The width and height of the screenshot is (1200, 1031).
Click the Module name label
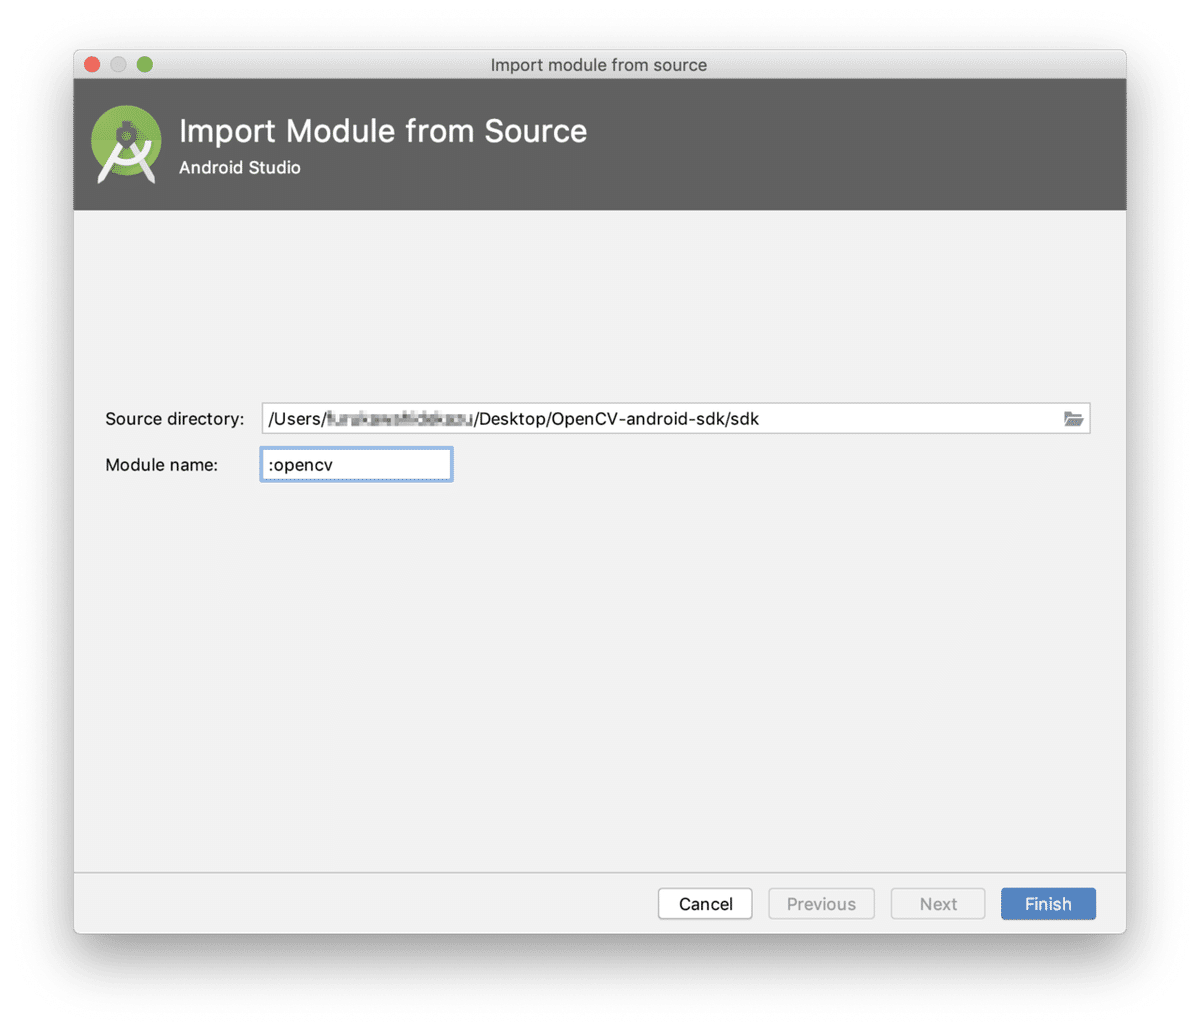click(161, 464)
